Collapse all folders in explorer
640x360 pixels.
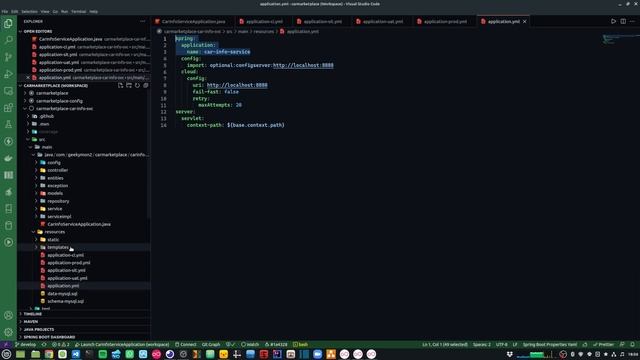pos(146,85)
